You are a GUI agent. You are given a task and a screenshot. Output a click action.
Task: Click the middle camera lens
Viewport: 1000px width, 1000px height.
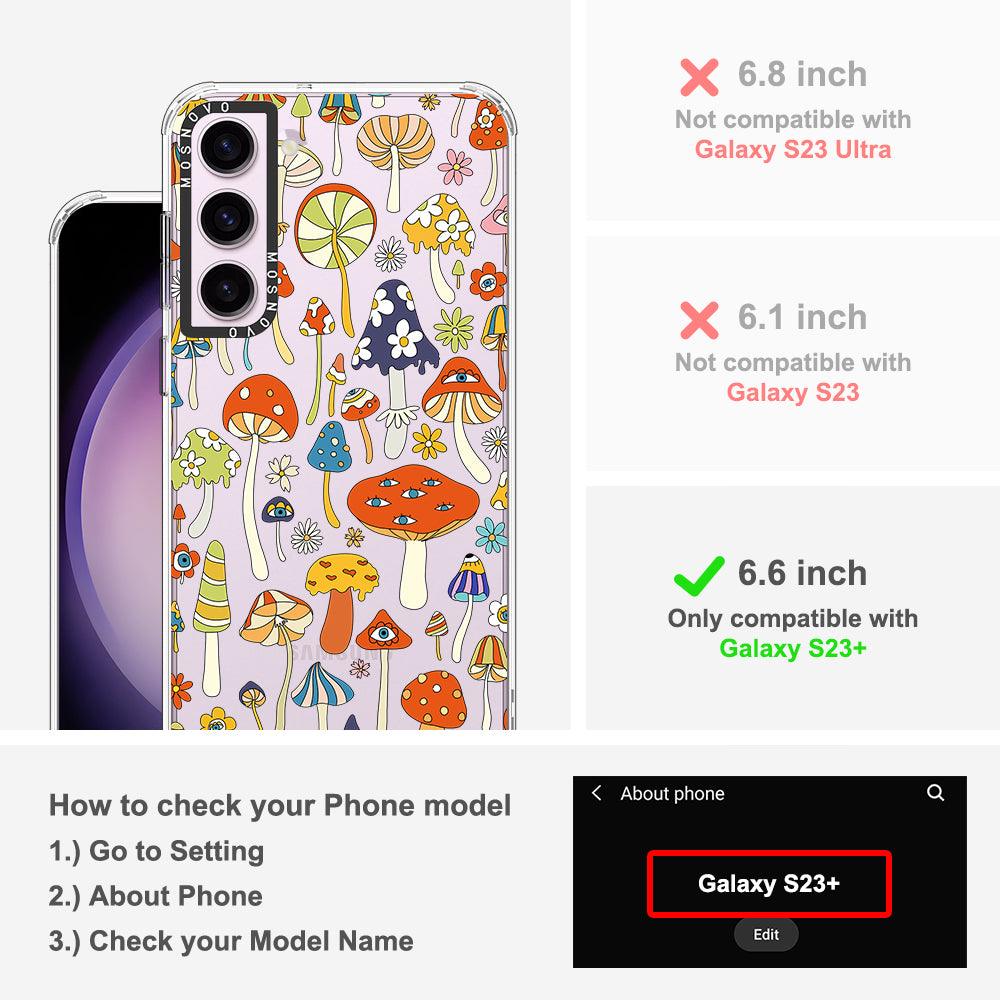tap(228, 219)
